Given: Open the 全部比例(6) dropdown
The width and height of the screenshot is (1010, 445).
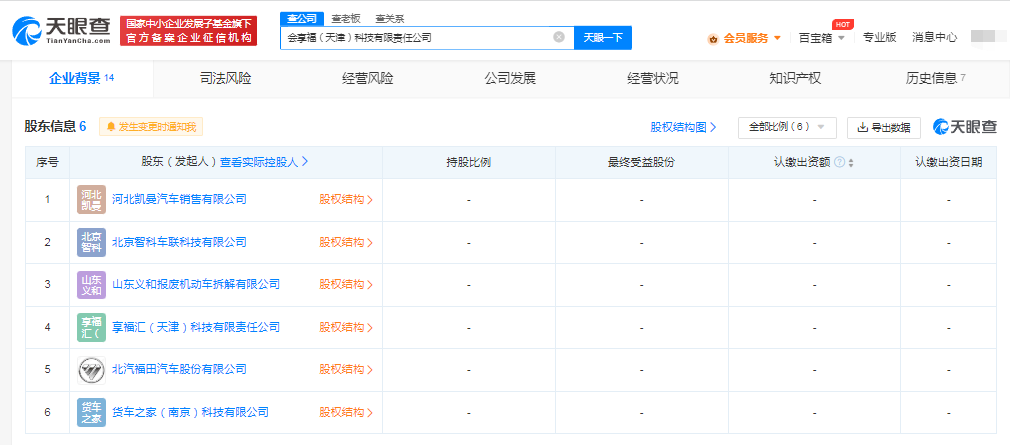Looking at the screenshot, I should [x=787, y=128].
